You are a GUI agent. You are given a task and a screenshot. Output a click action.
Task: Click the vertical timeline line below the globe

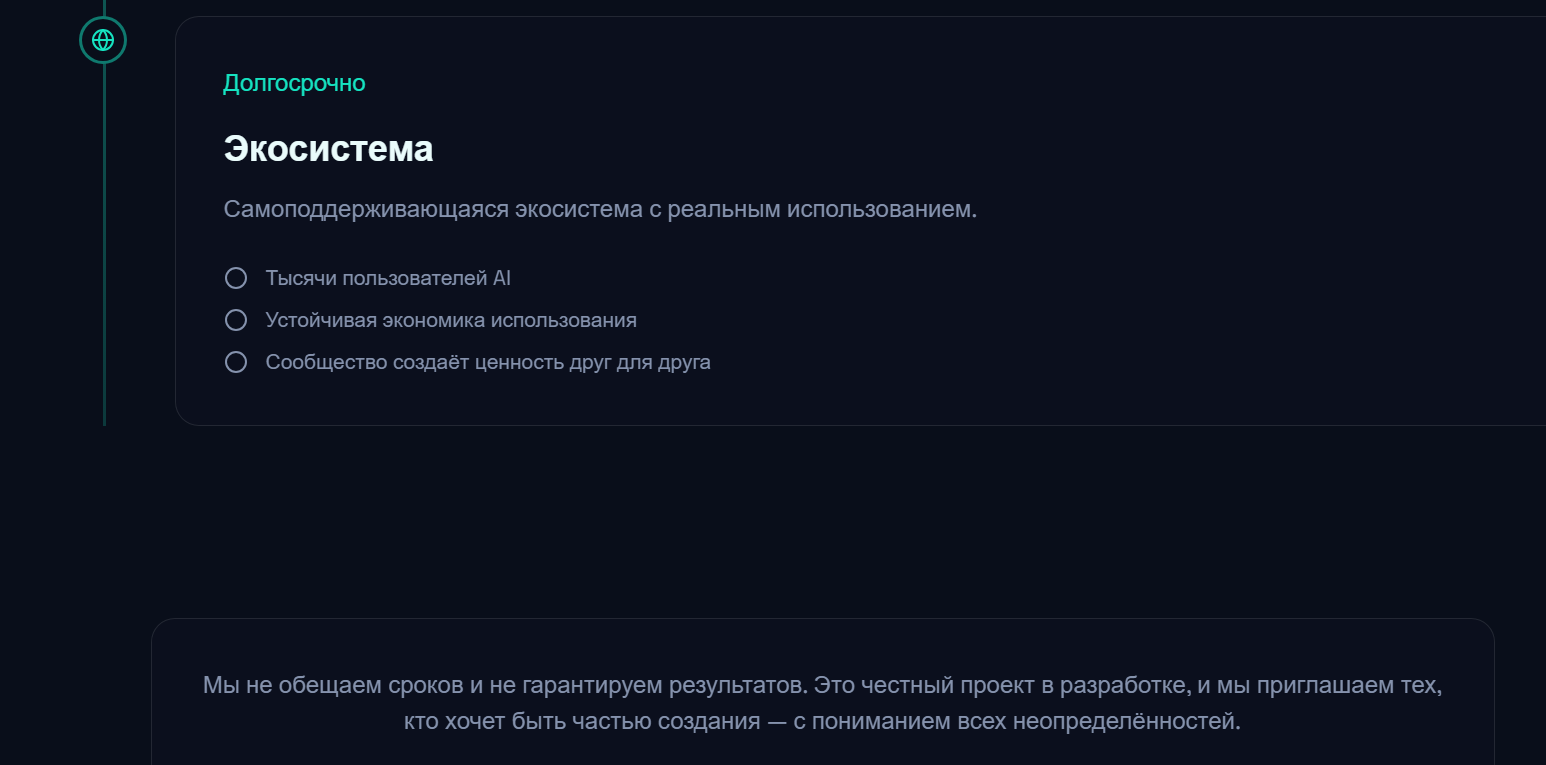tap(104, 250)
